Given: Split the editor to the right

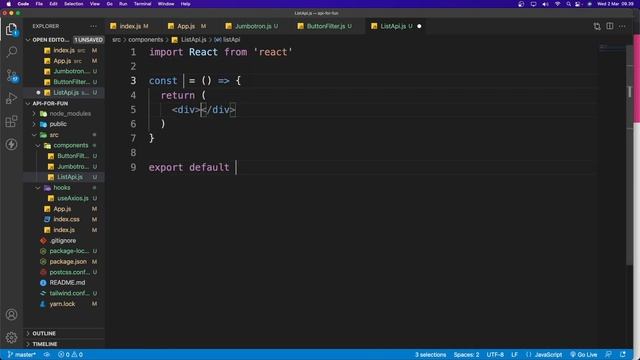Looking at the screenshot, I should (609, 26).
